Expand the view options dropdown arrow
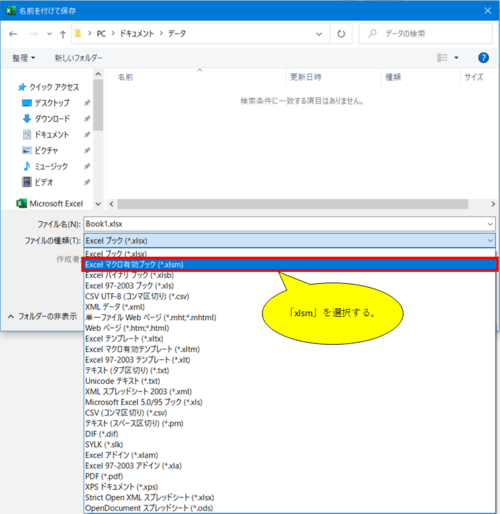Screen dimensions: 500x514 [x=456, y=58]
